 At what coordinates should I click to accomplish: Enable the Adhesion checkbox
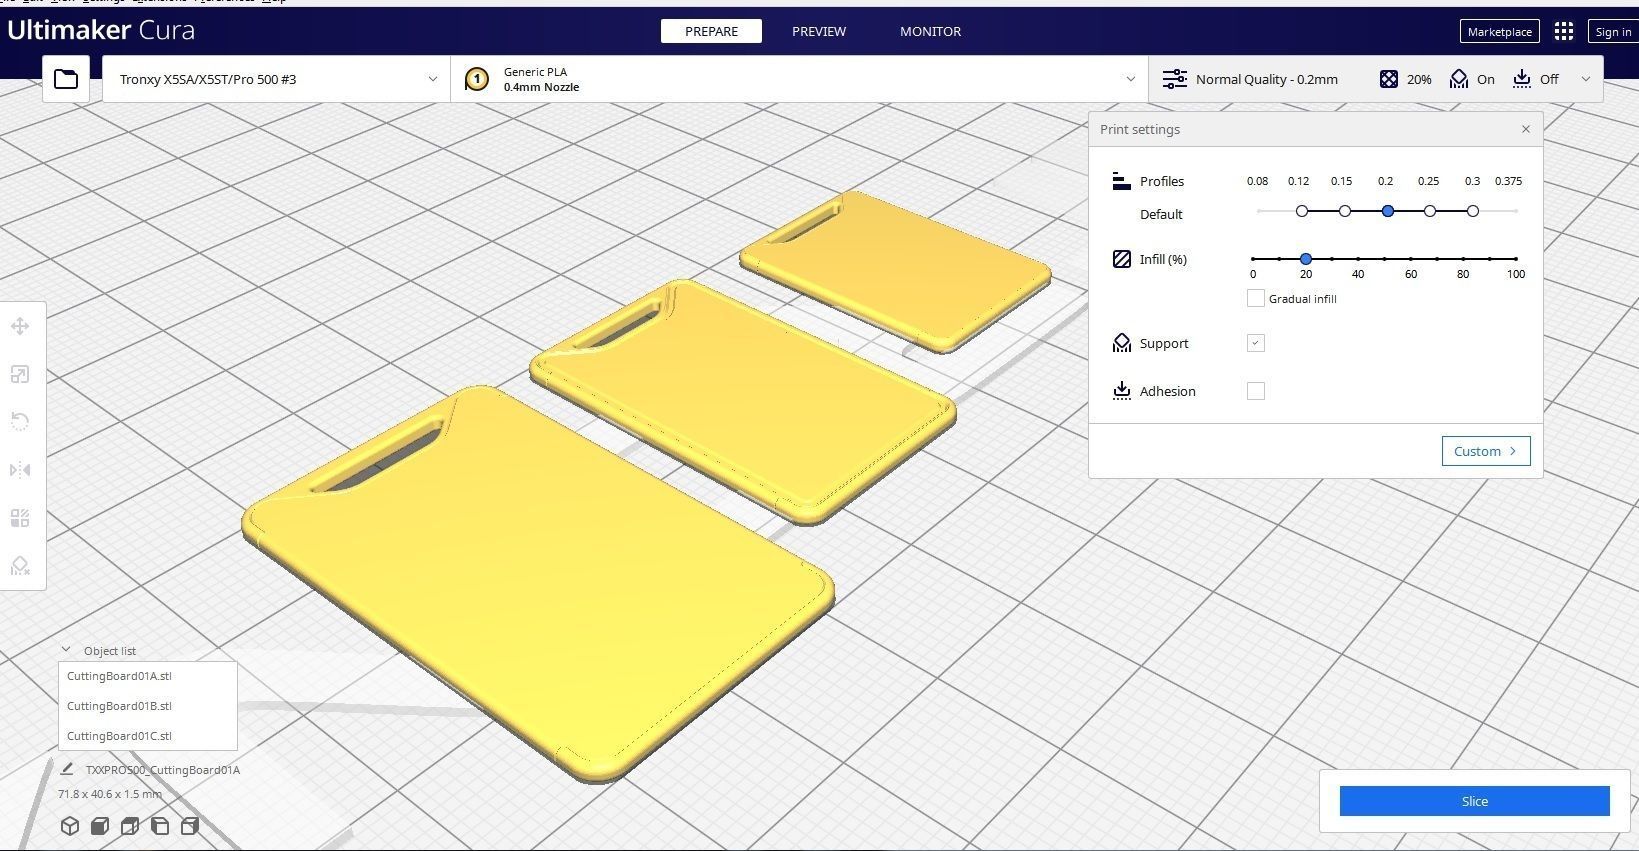click(x=1256, y=391)
